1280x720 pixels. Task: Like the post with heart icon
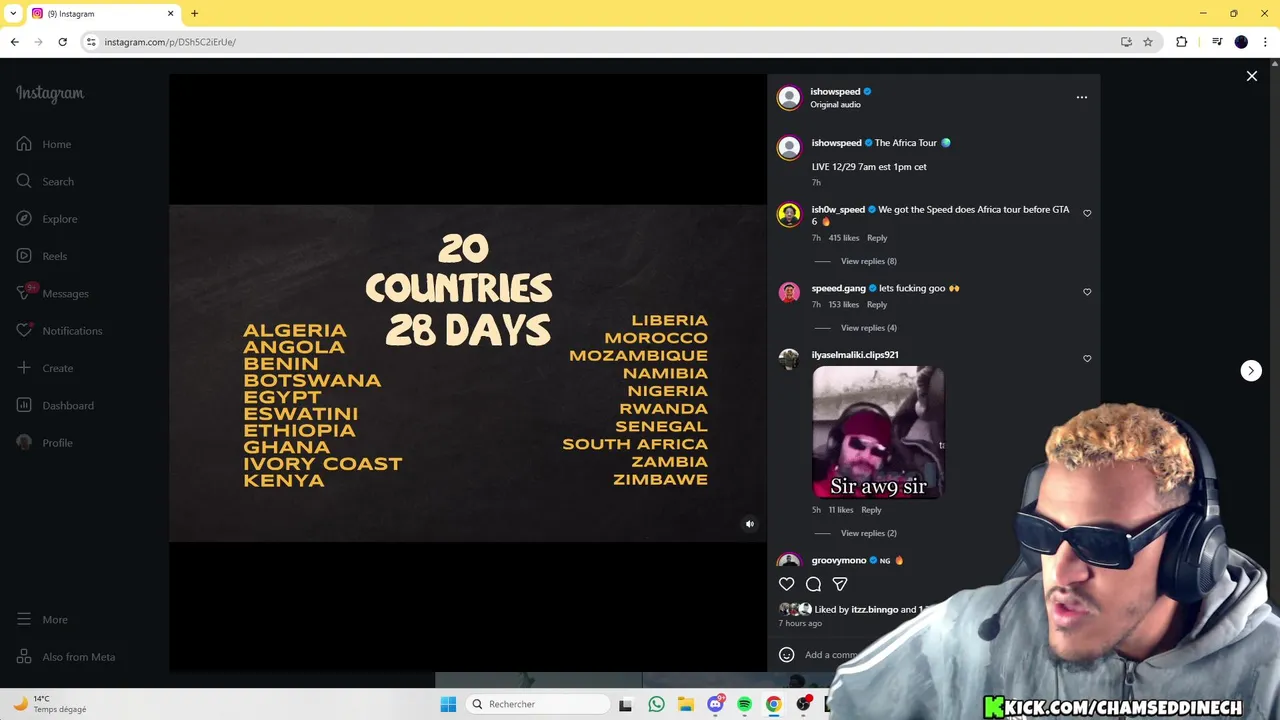787,584
